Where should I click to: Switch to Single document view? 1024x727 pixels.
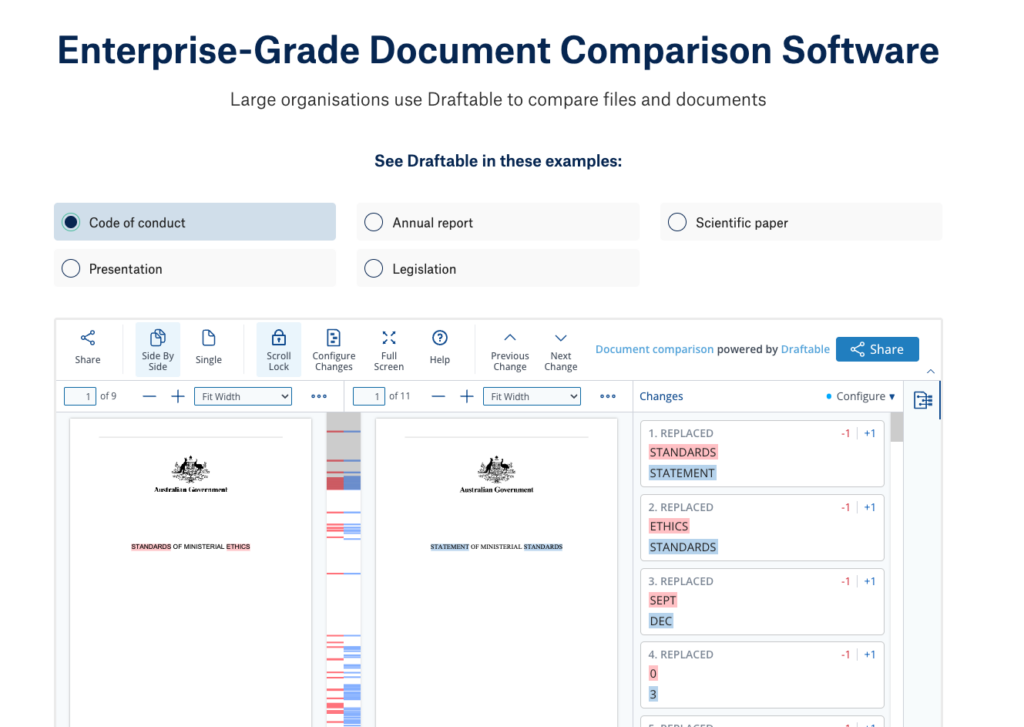pos(208,348)
